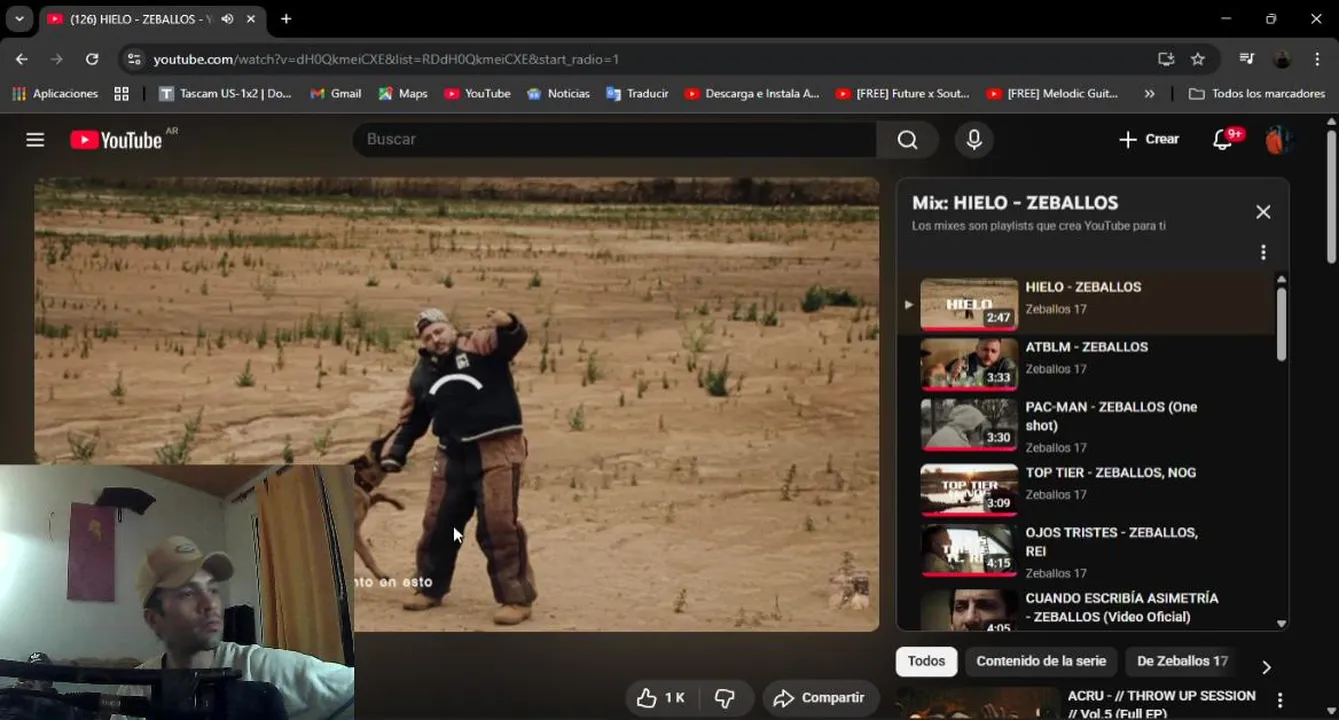Click the YouTube URL address bar
The height and width of the screenshot is (720, 1339).
click(x=386, y=59)
